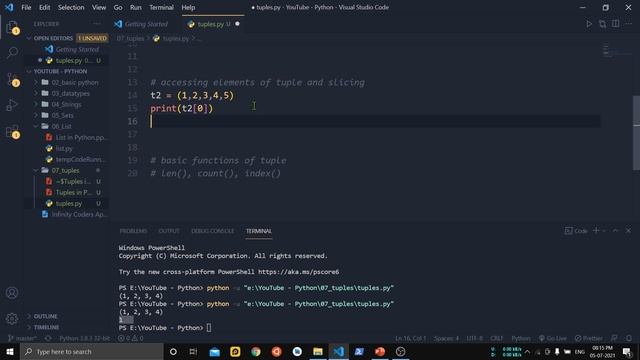
Task: Run Python file with play button
Action: 589,24
